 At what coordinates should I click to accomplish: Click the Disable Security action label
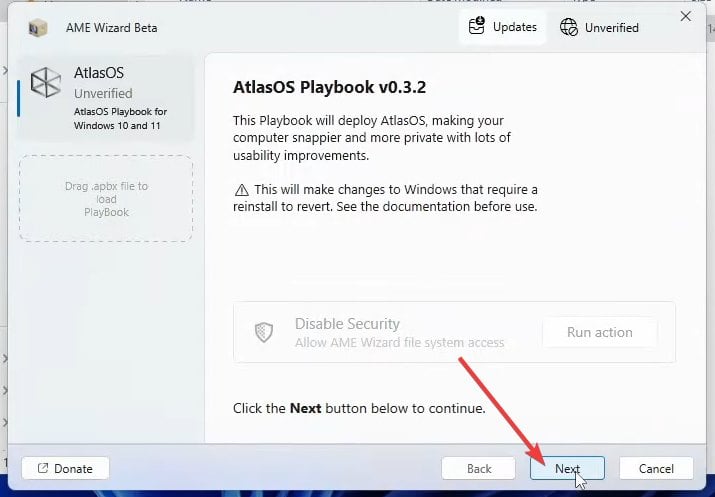click(347, 324)
